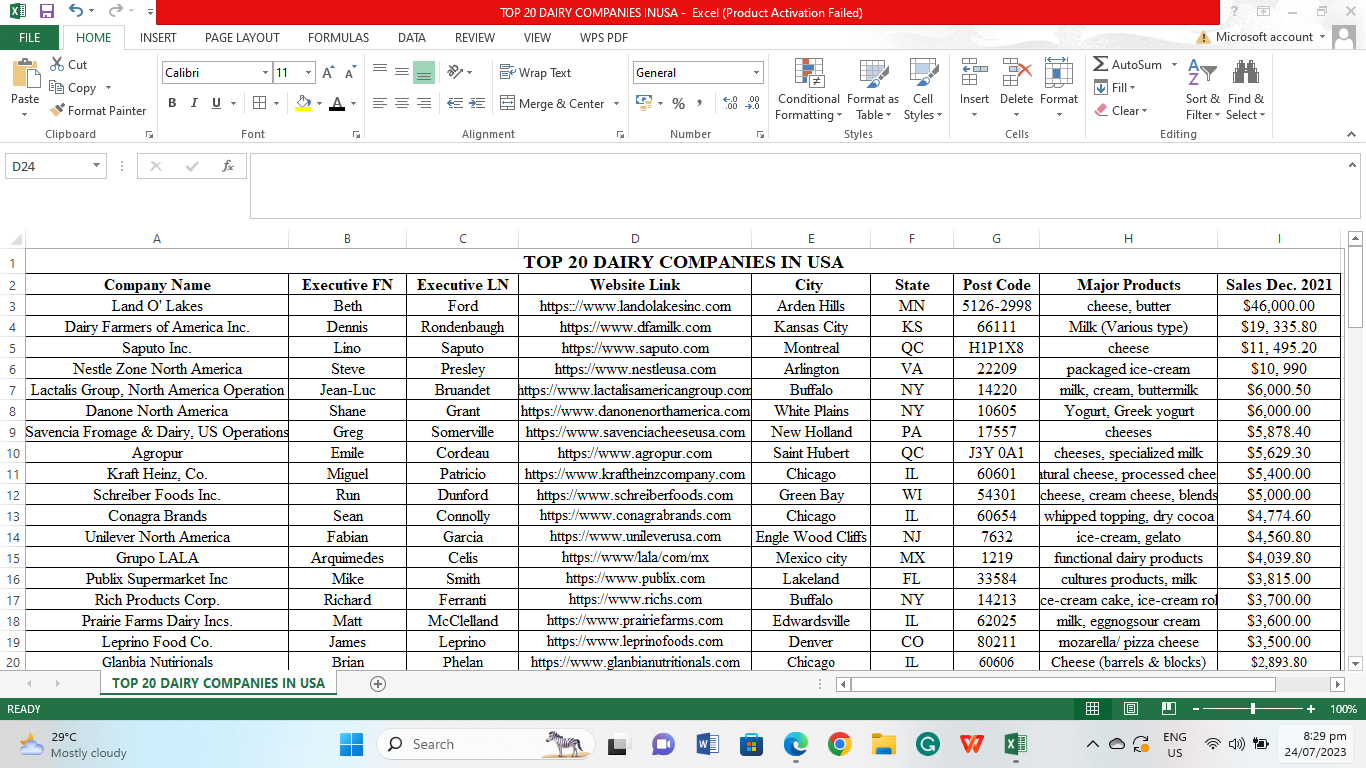Switch to the PAGE LAYOUT tab

click(x=242, y=38)
